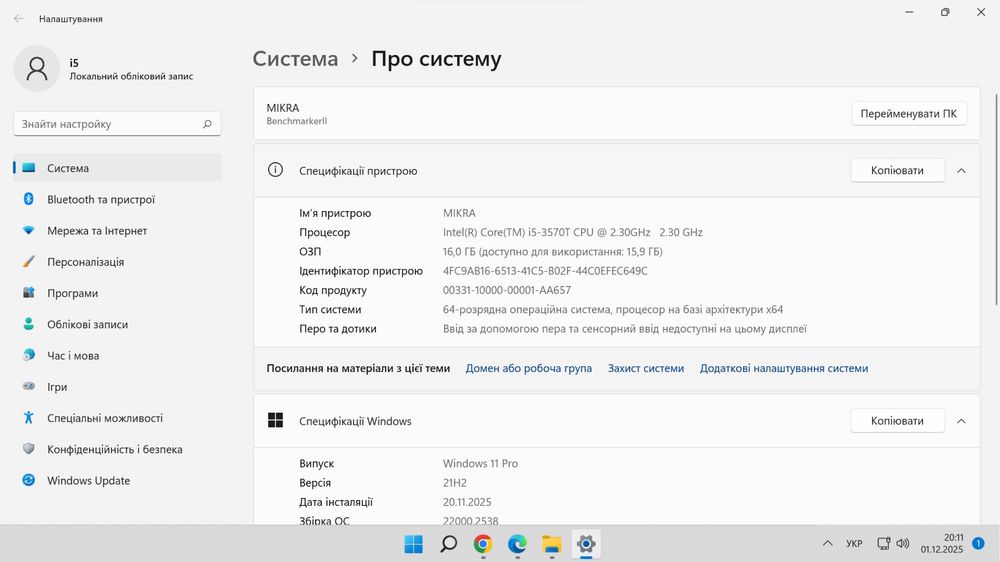Screen dimensions: 1000x562
Task: Open the i5 user account avatar
Action: [37, 68]
